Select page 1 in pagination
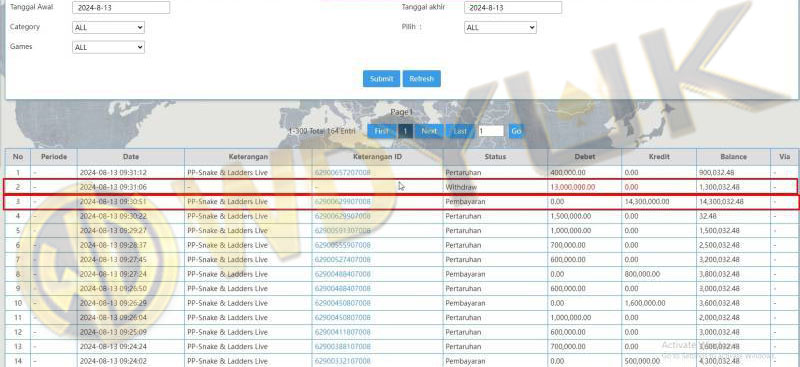Image resolution: width=800 pixels, height=367 pixels. point(406,131)
